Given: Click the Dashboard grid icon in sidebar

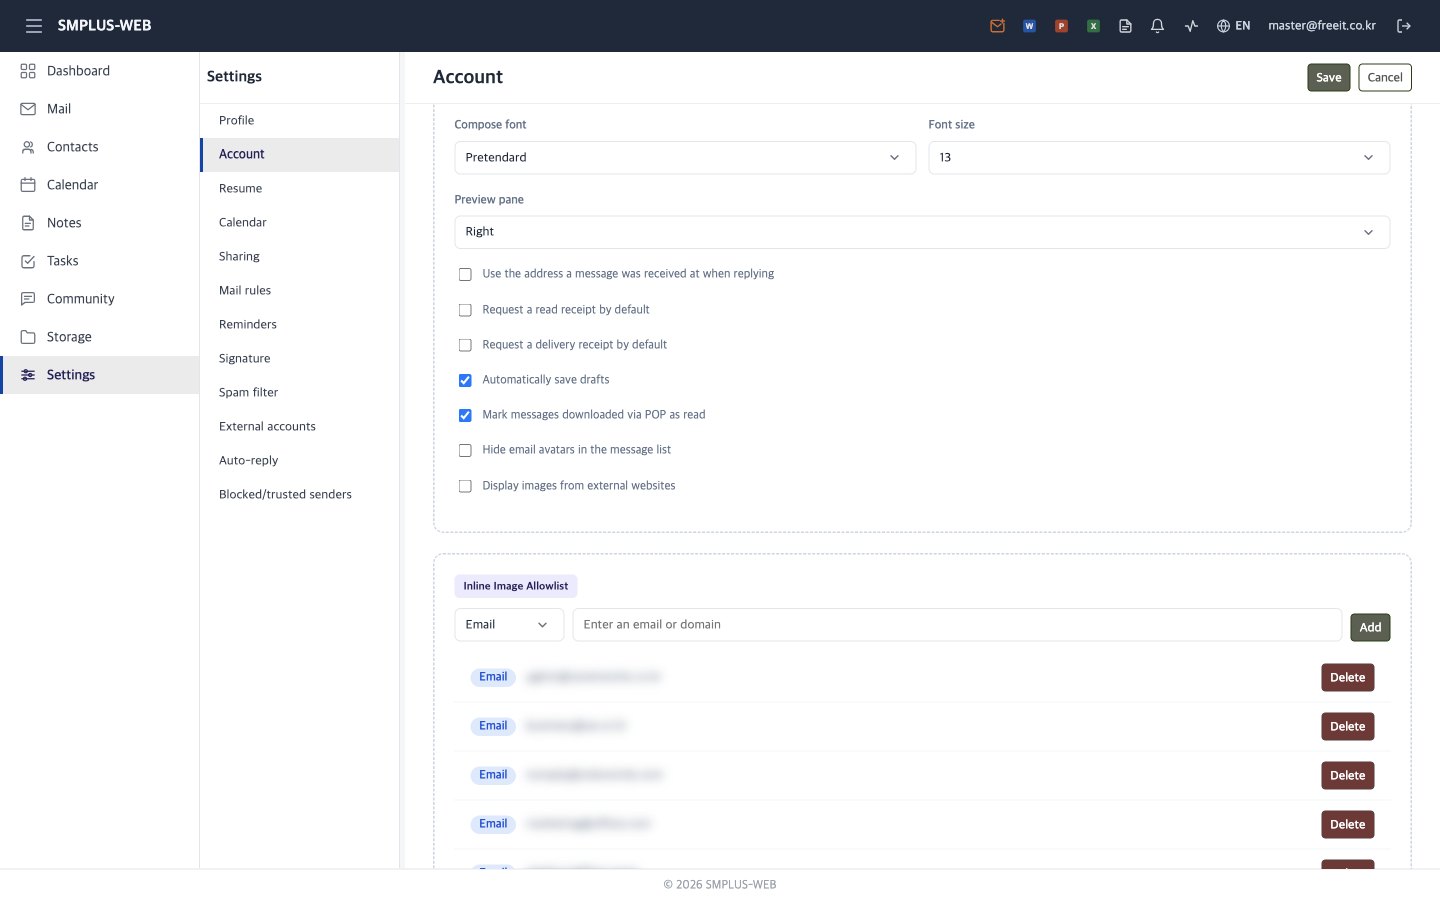Looking at the screenshot, I should point(28,71).
